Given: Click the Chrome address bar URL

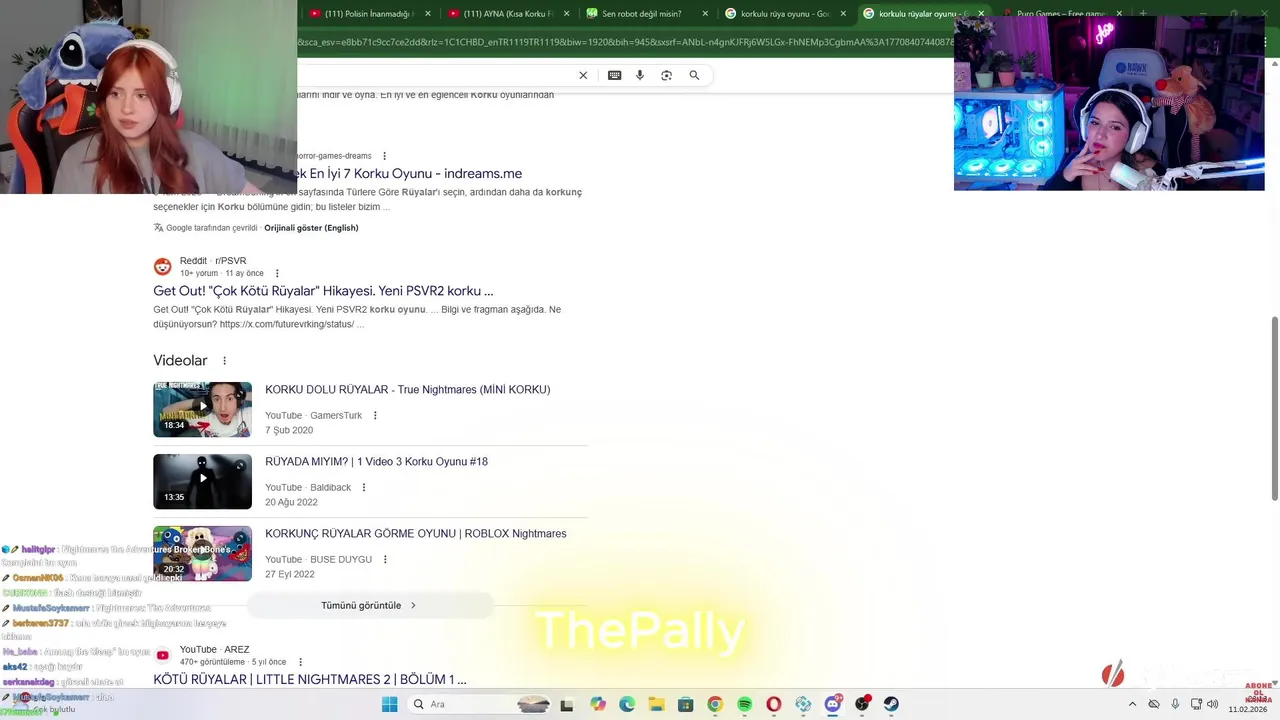Looking at the screenshot, I should click(x=625, y=42).
